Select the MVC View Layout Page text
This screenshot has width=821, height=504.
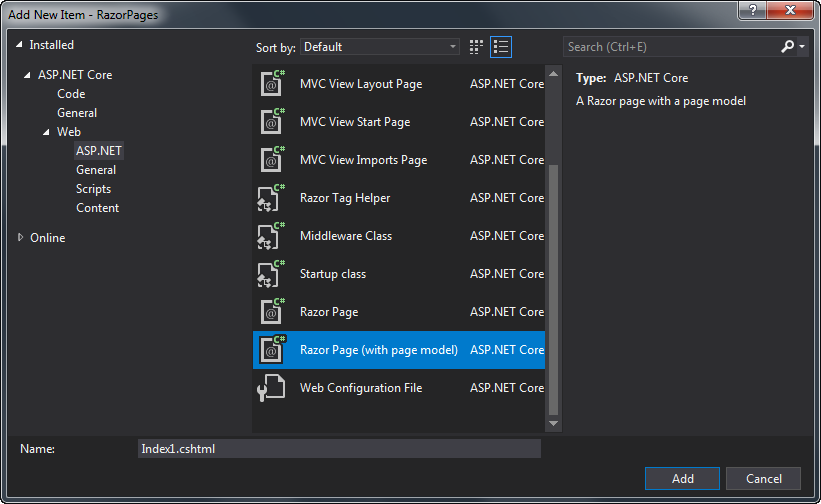361,84
